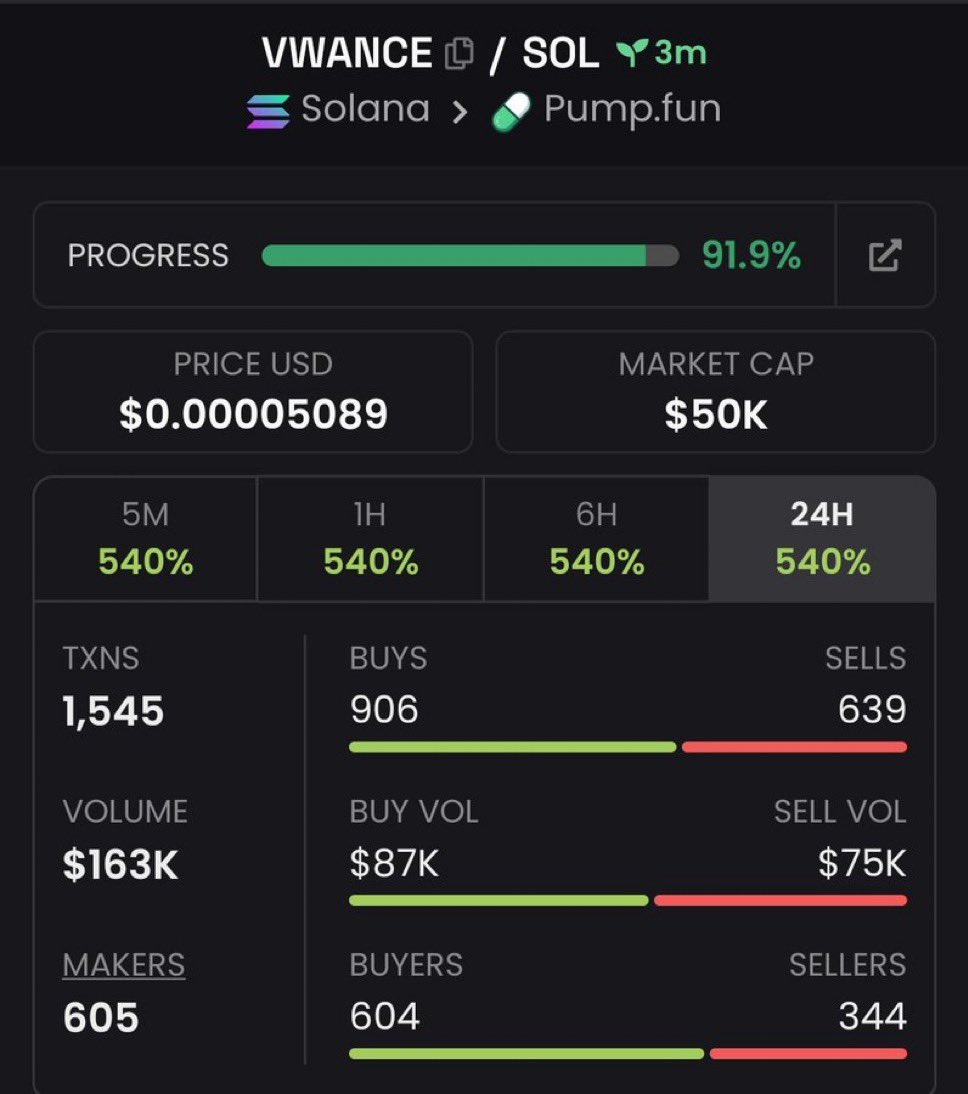Click the Pump.fun pill icon
This screenshot has height=1094, width=968.
click(511, 112)
